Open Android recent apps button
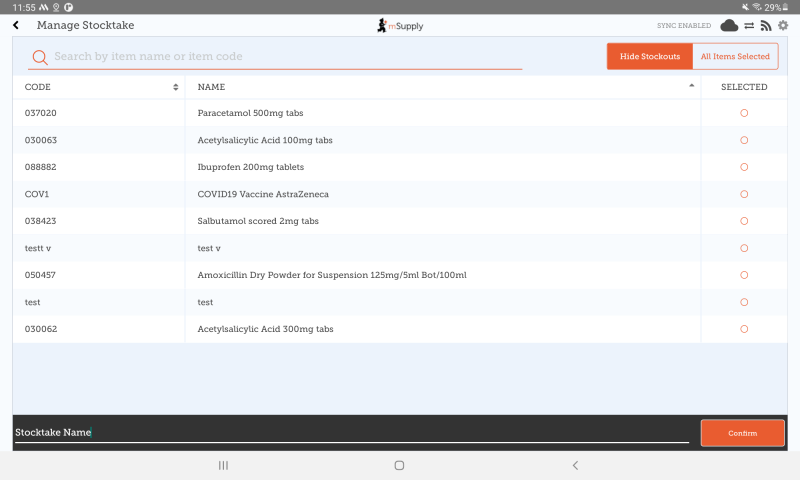Viewport: 800px width, 480px height. click(x=223, y=465)
